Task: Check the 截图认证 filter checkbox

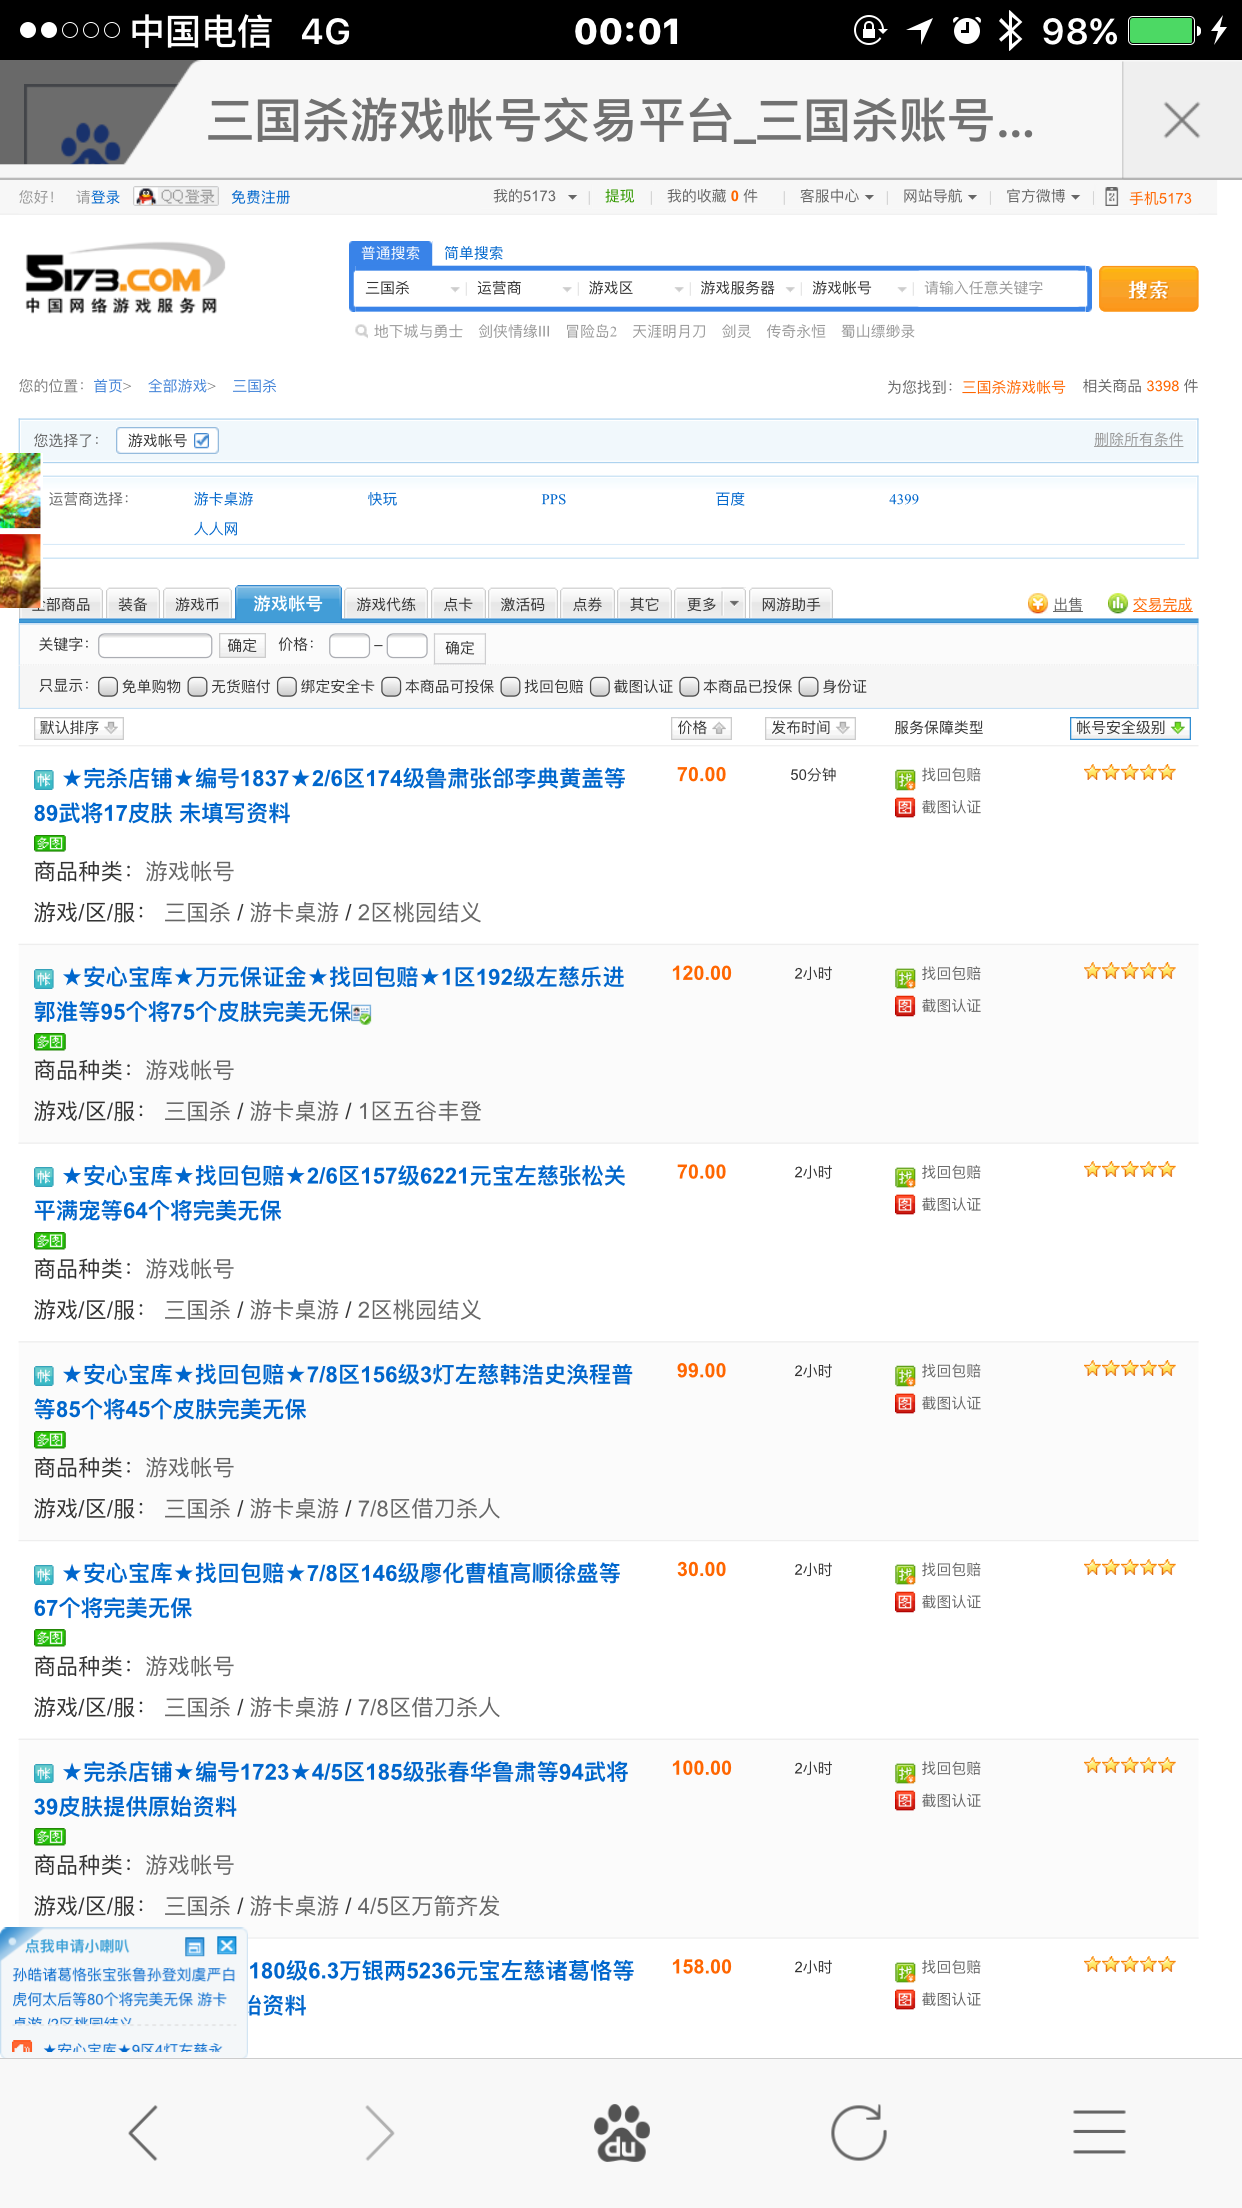Action: [x=600, y=686]
